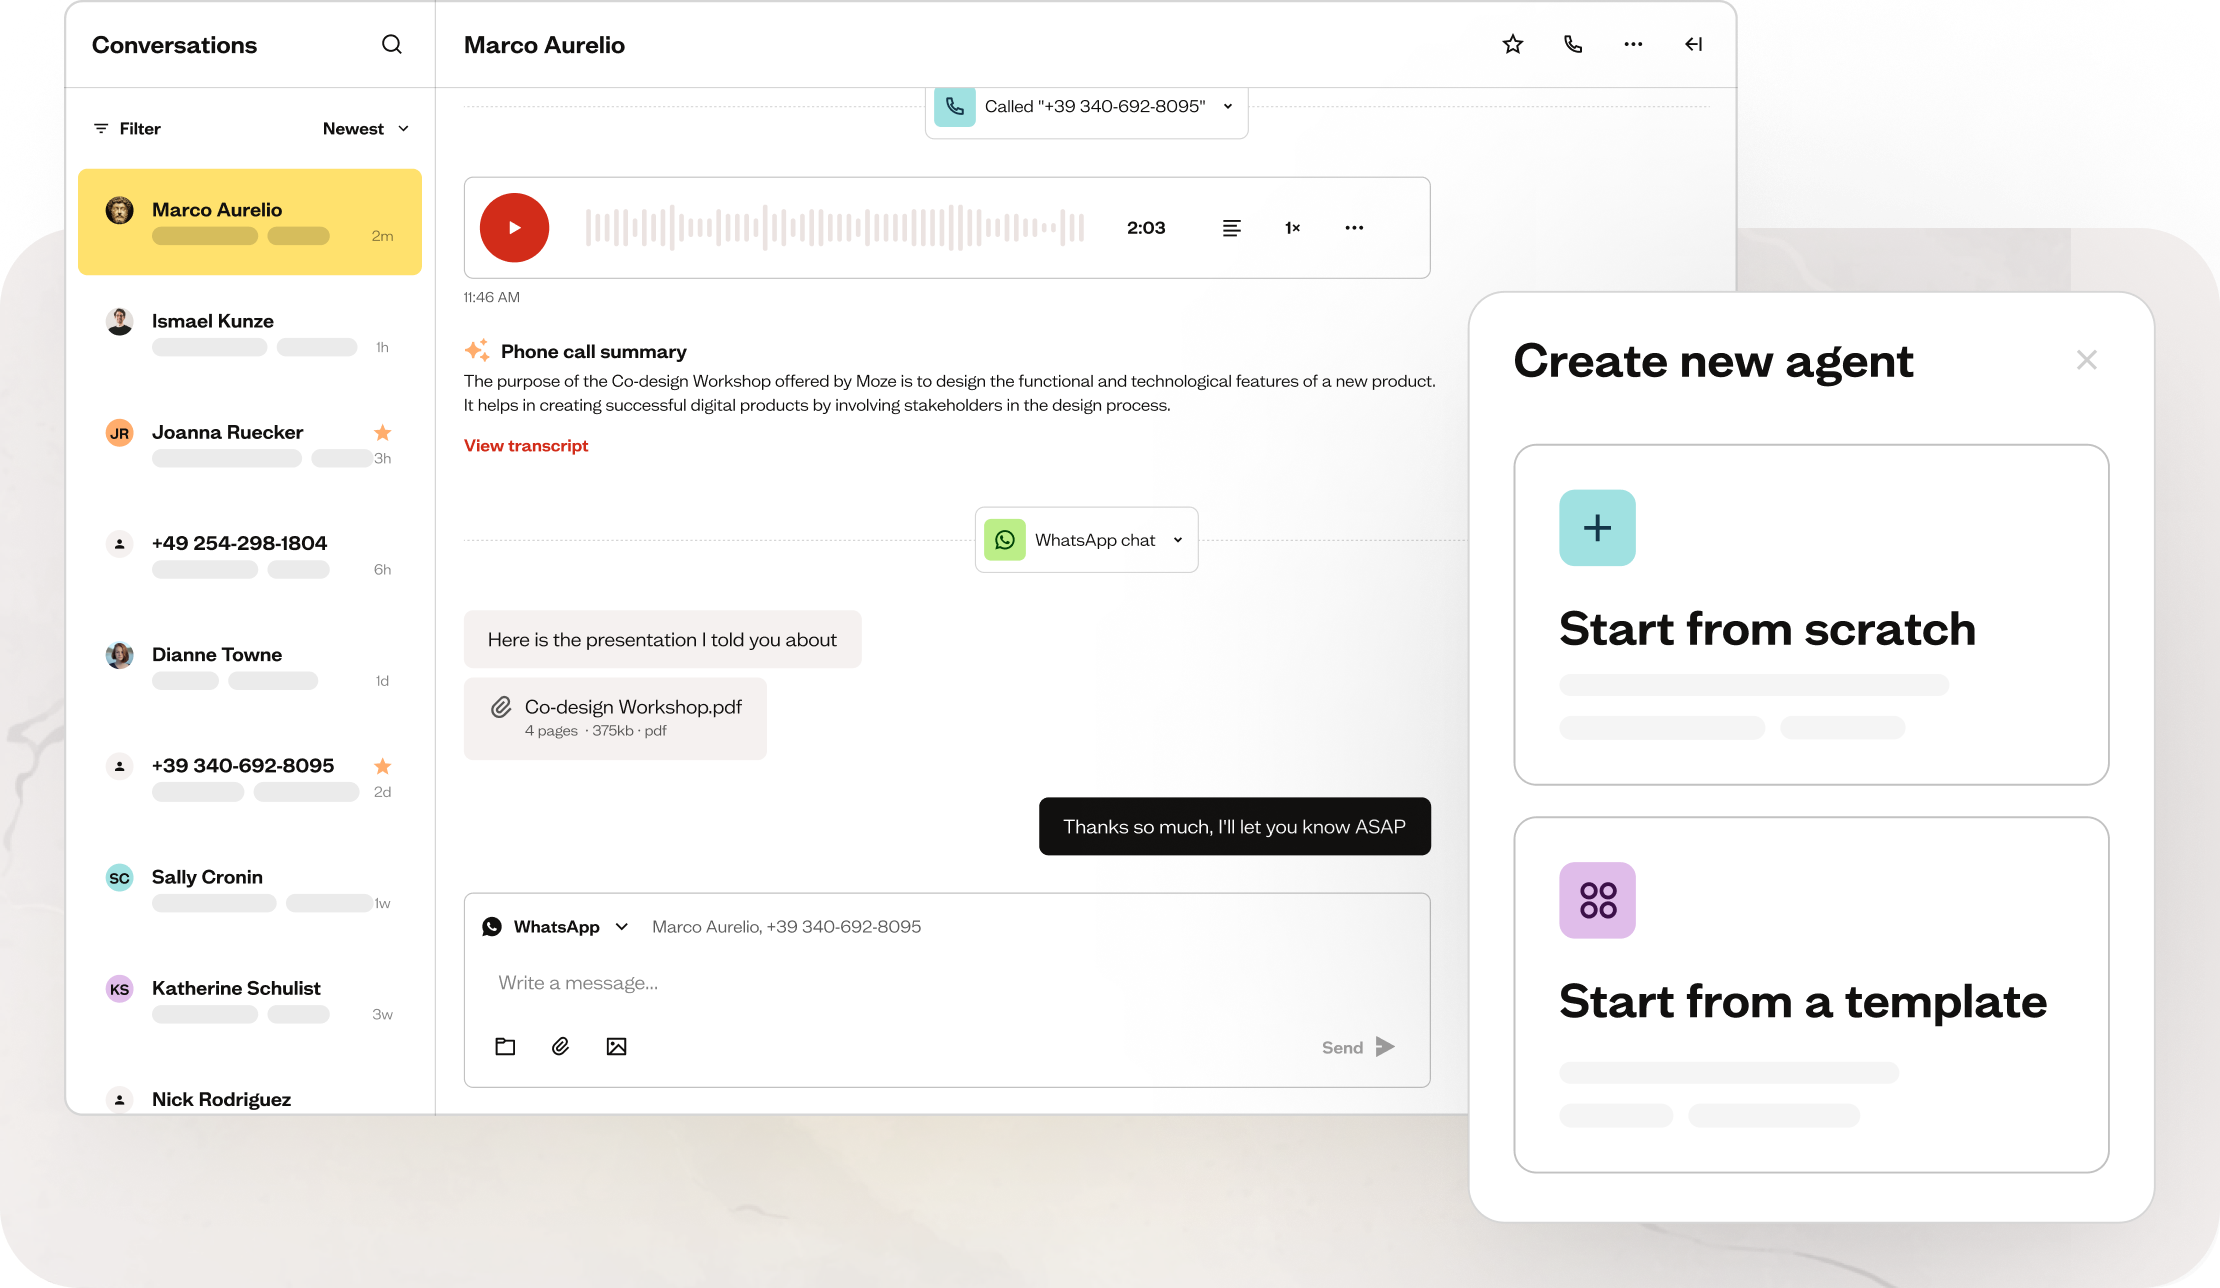
Task: Expand the WhatsApp chat divider dropdown
Action: [1178, 540]
